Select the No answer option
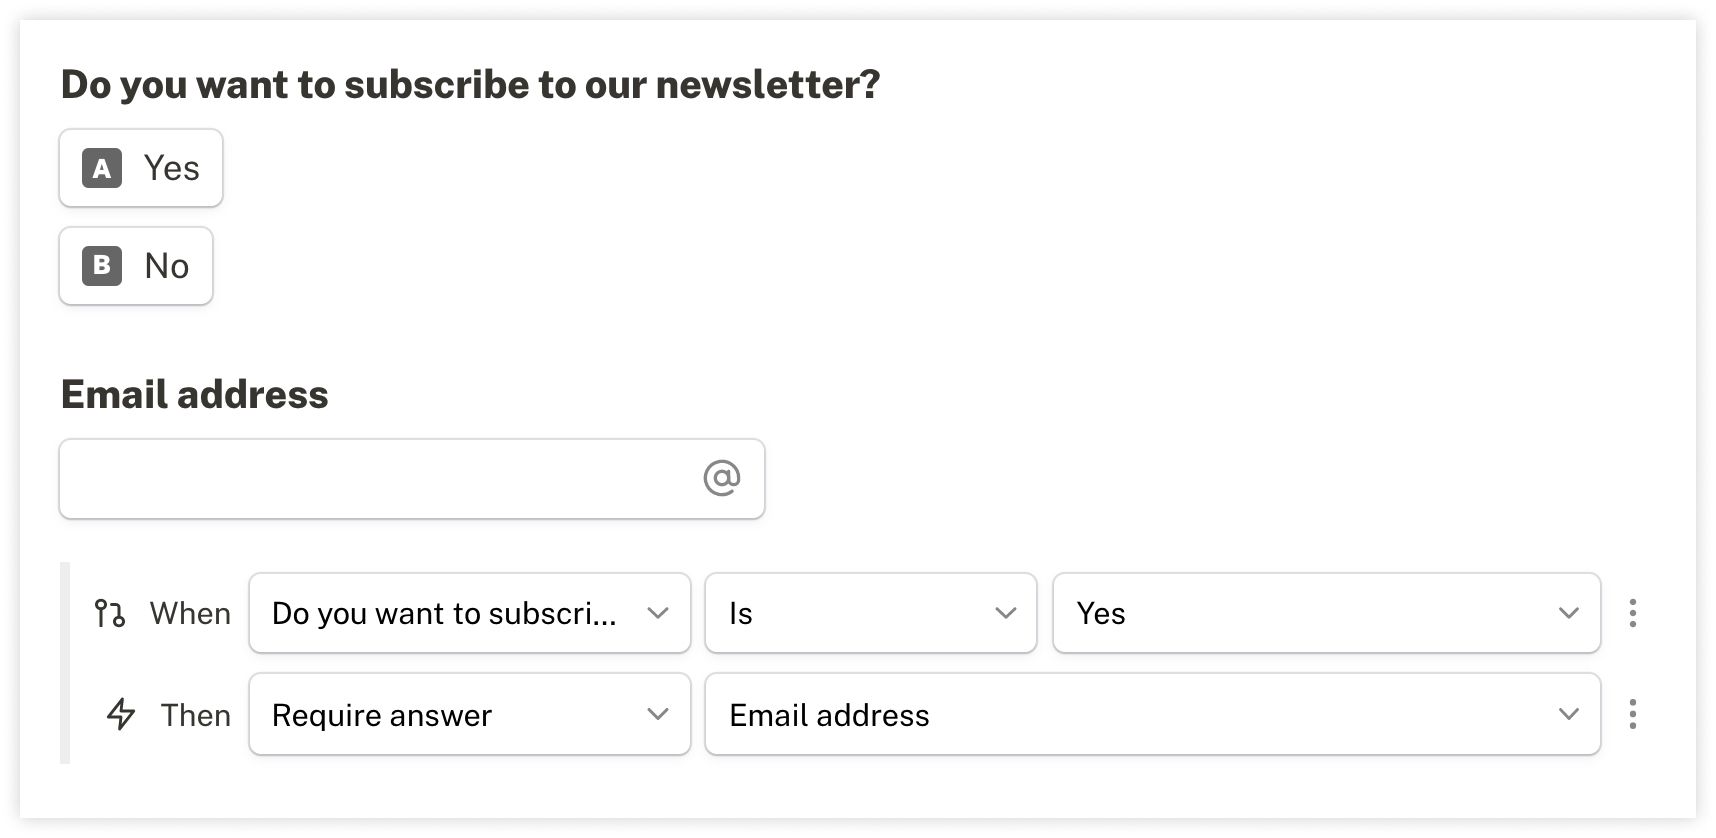Viewport: 1716px width, 838px height. click(x=136, y=266)
